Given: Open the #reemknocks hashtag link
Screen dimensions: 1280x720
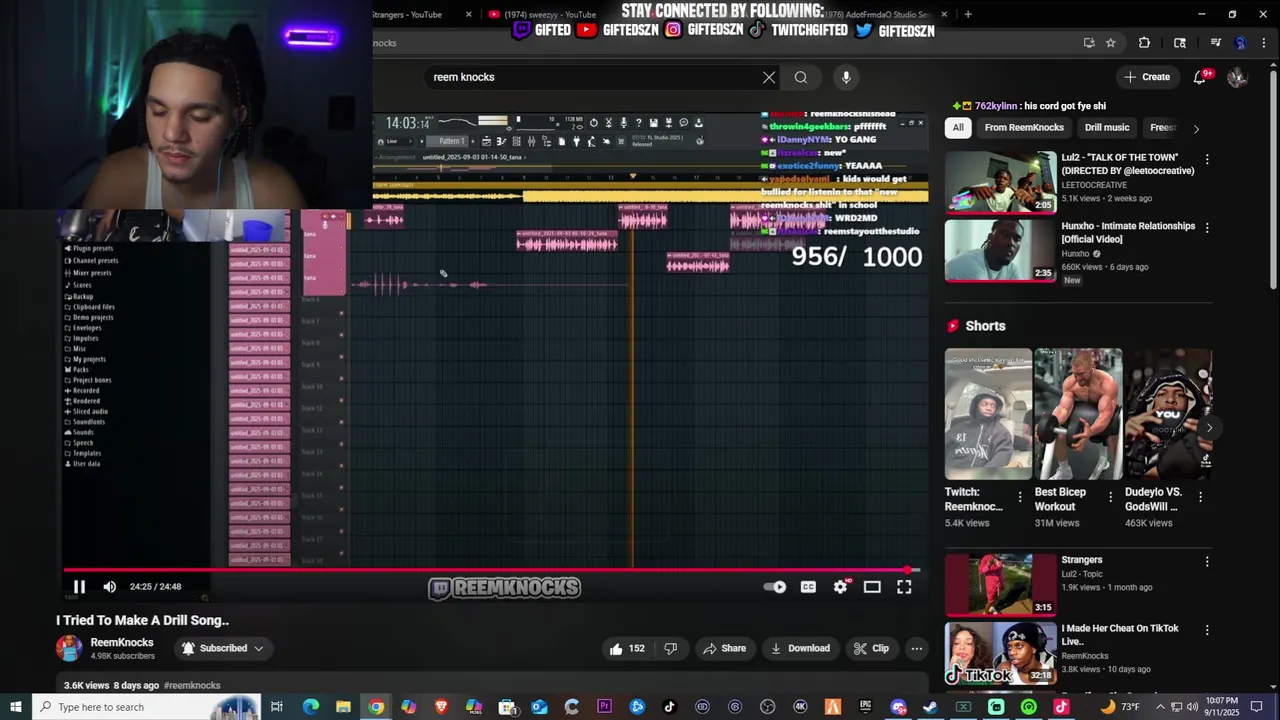Looking at the screenshot, I should [192, 685].
